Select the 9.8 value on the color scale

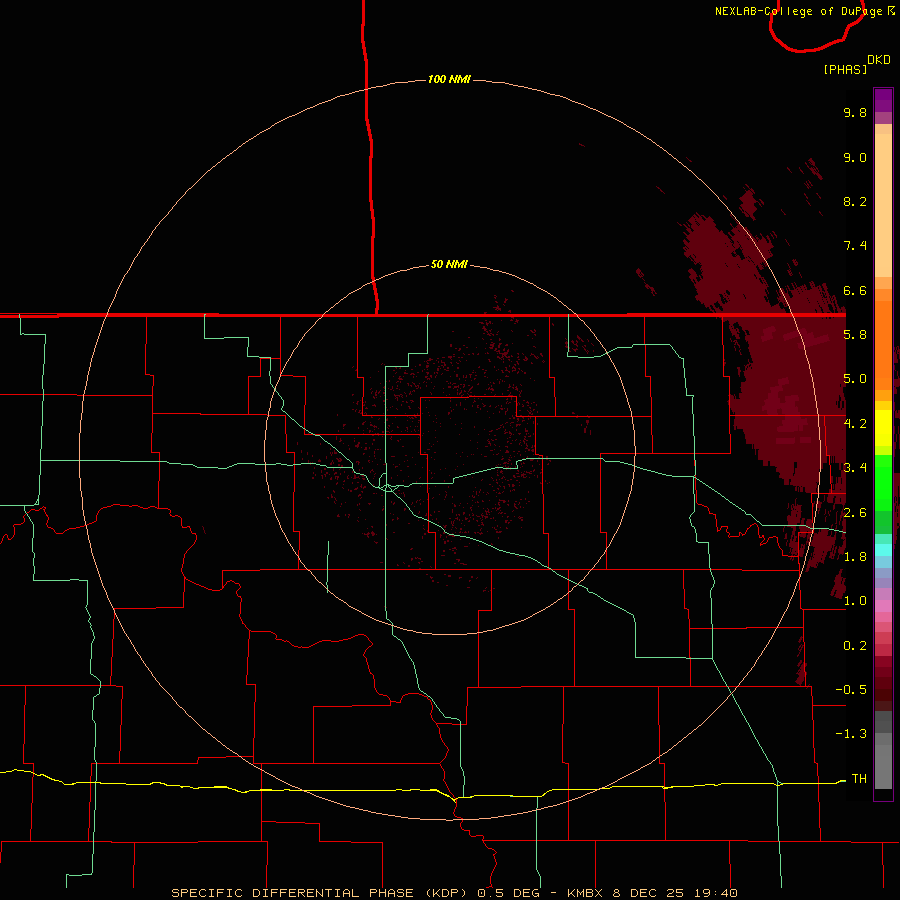[x=855, y=112]
